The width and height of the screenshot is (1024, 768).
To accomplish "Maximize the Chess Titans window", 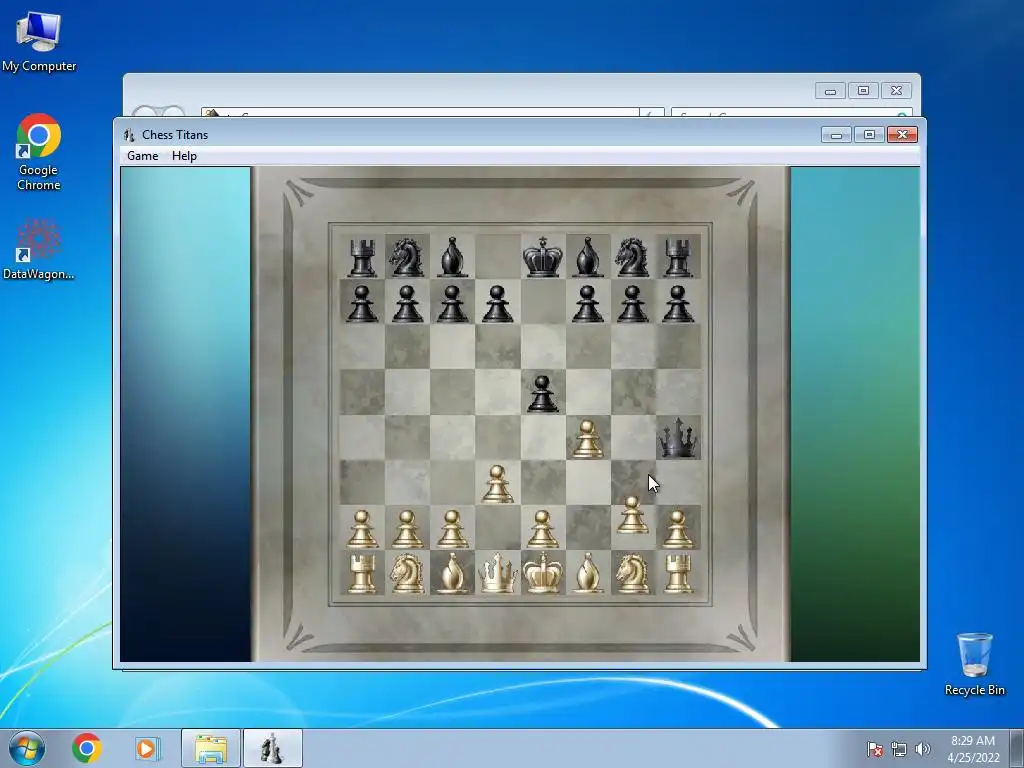I will pos(869,135).
